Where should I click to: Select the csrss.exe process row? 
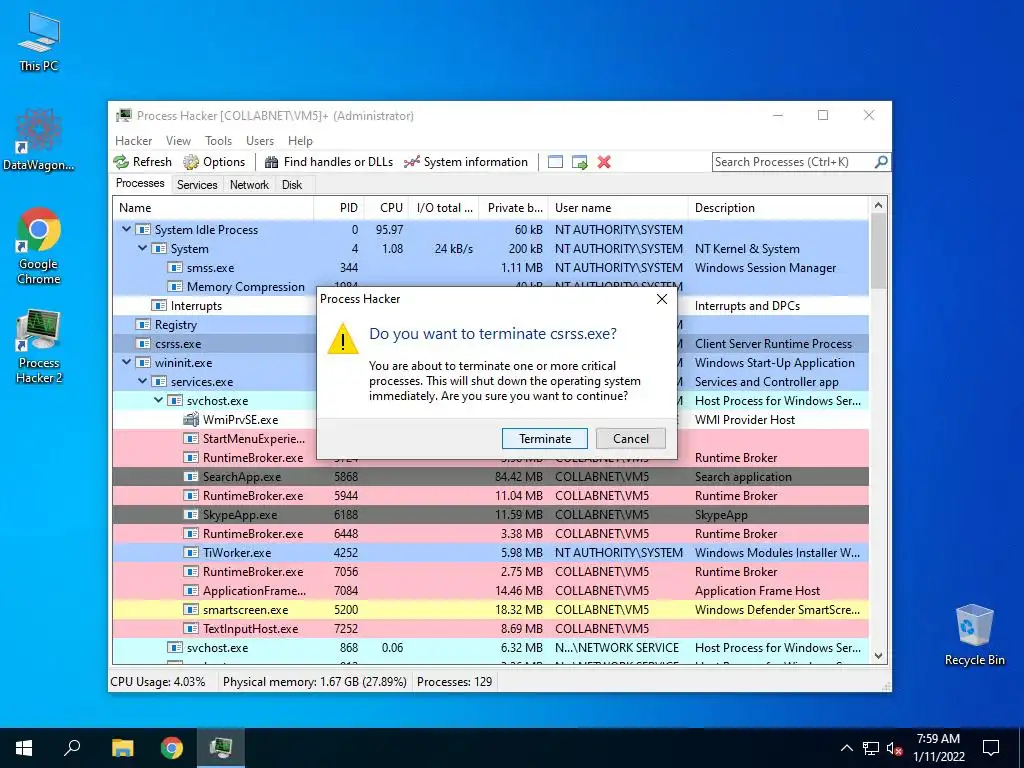click(490, 344)
